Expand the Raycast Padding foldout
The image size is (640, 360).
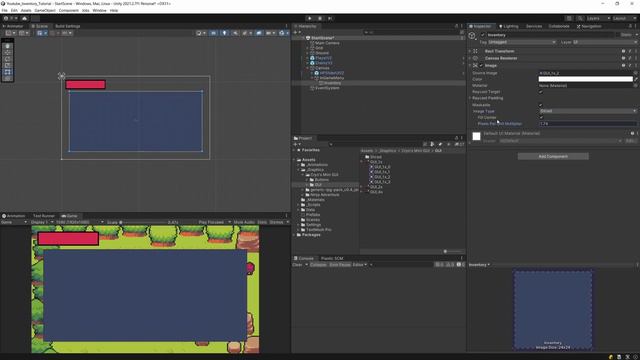(x=470, y=98)
